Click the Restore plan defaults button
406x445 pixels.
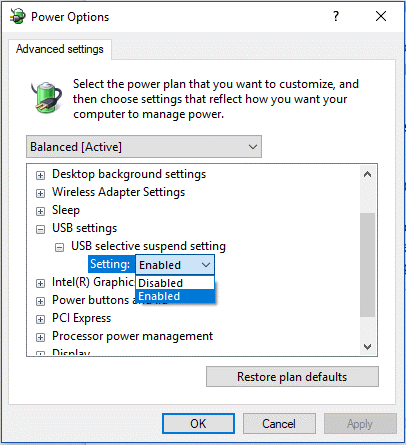(x=292, y=377)
